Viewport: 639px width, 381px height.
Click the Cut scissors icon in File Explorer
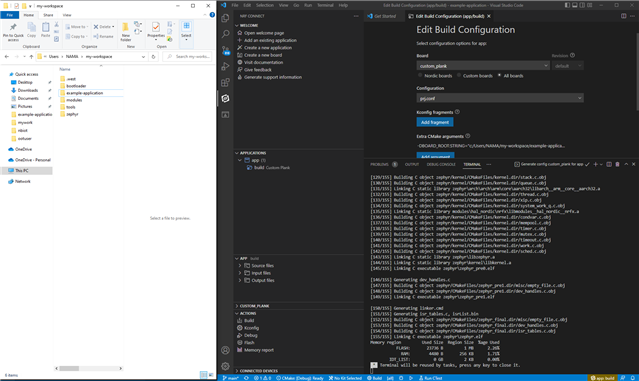(x=57, y=25)
